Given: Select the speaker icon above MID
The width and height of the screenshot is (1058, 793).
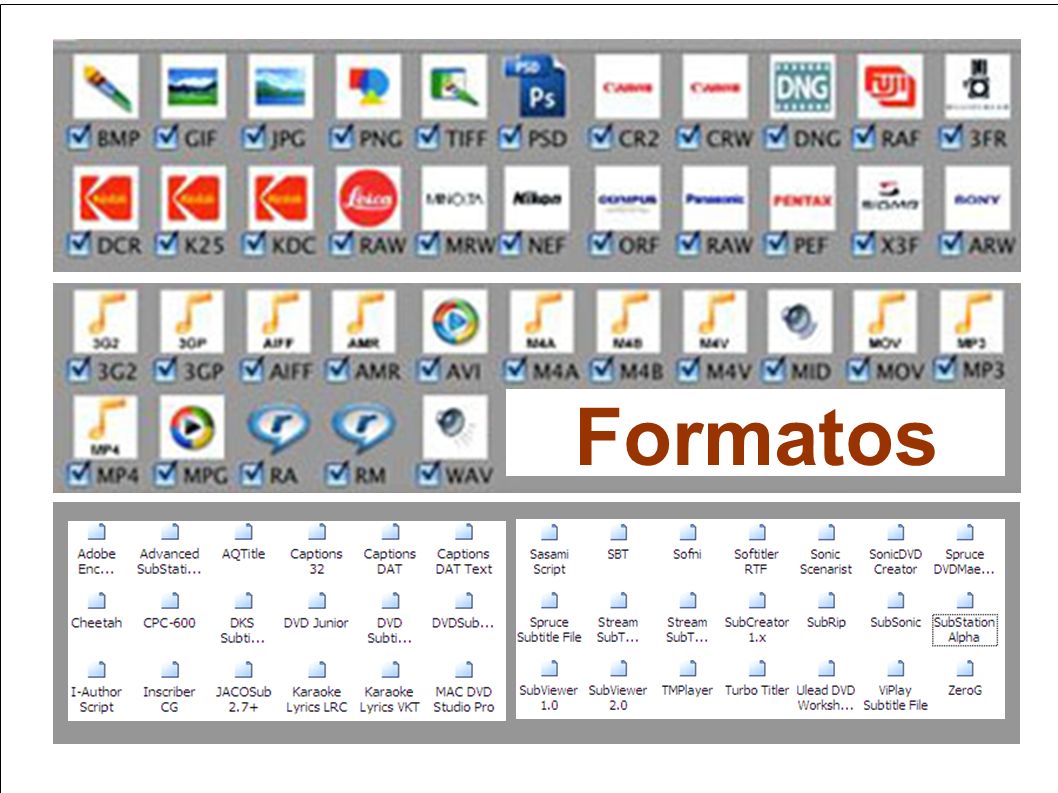Looking at the screenshot, I should [800, 321].
